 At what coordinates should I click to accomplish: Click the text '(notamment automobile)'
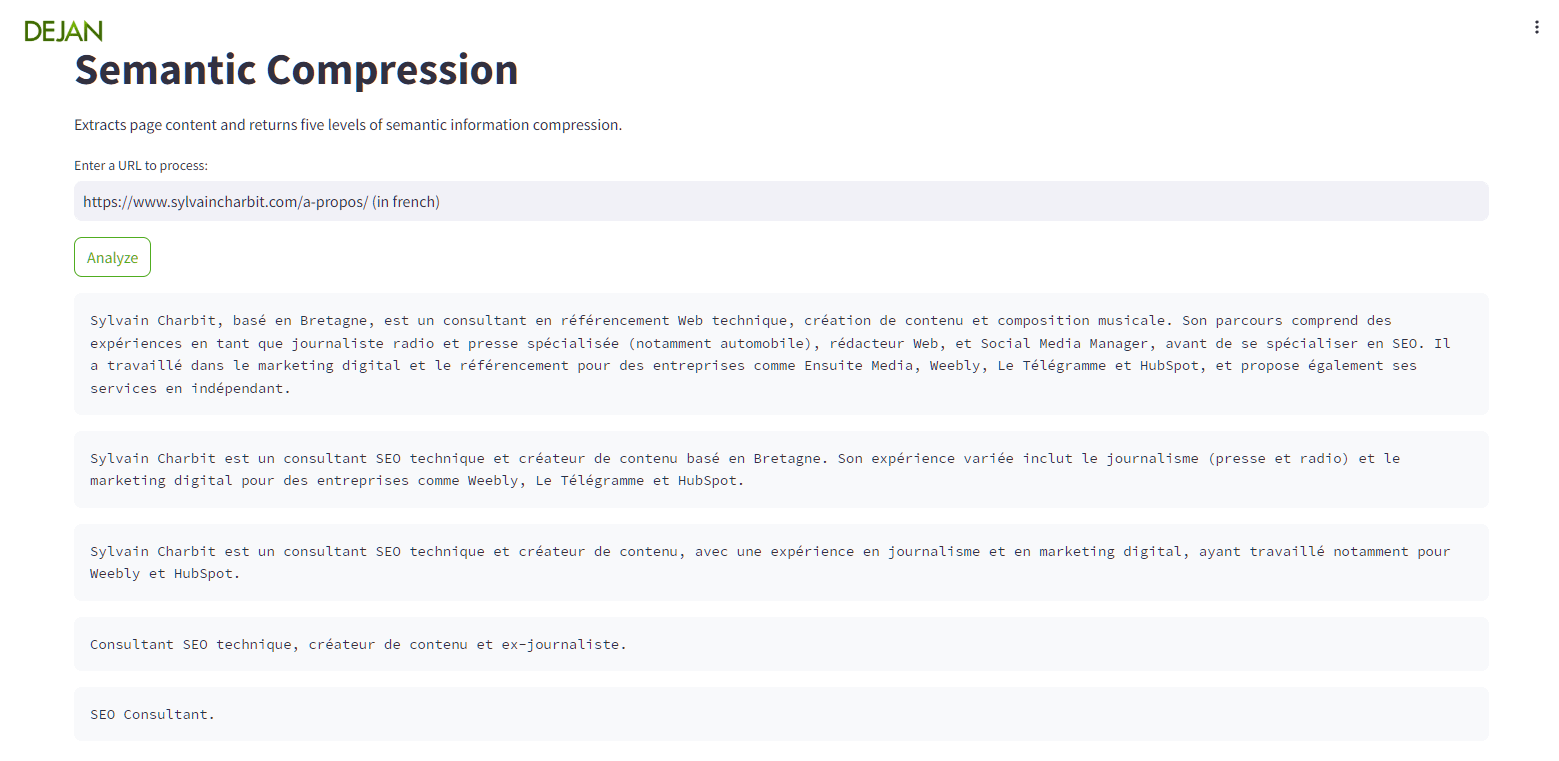(721, 343)
